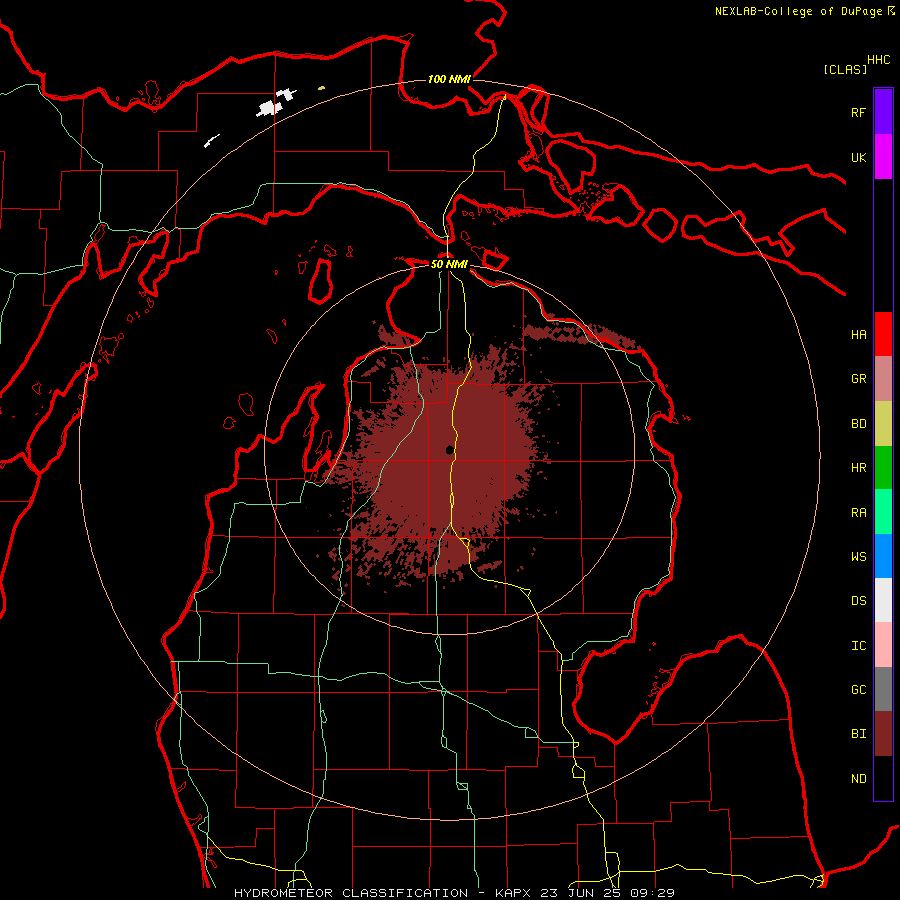Click the [CLAS] units label
Image resolution: width=900 pixels, height=900 pixels.
pyautogui.click(x=845, y=69)
